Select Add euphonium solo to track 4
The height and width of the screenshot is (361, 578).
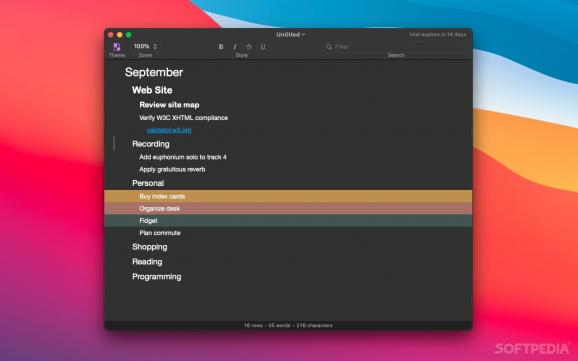183,157
